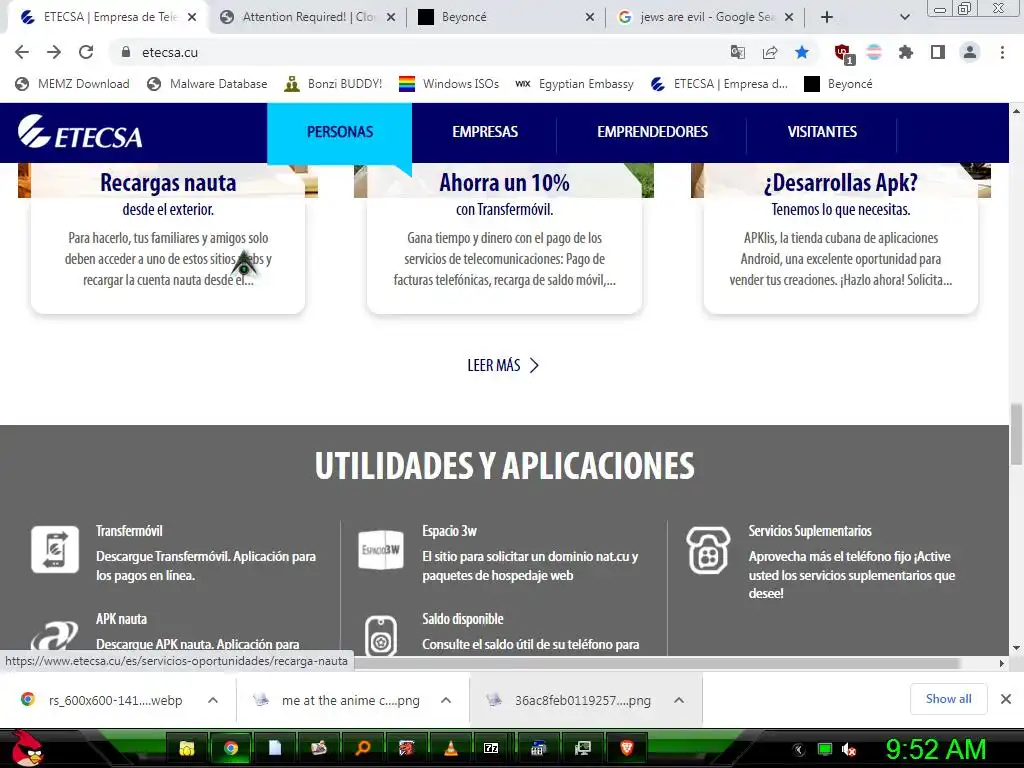Open the MEMZ Download bookmark

click(x=72, y=84)
